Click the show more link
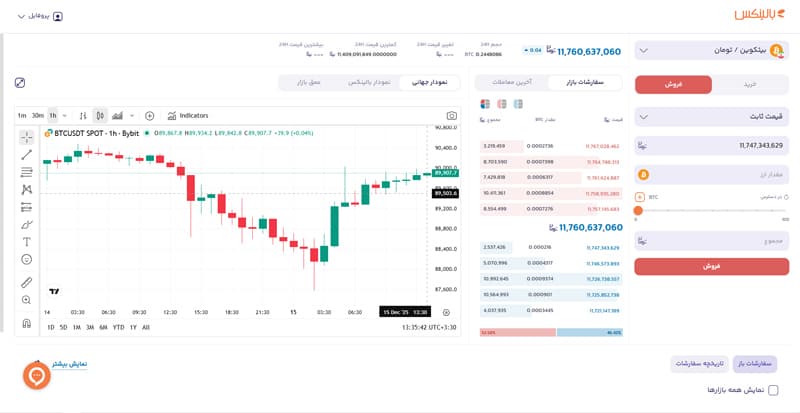Screen dimensions: 800x413 click(x=69, y=365)
